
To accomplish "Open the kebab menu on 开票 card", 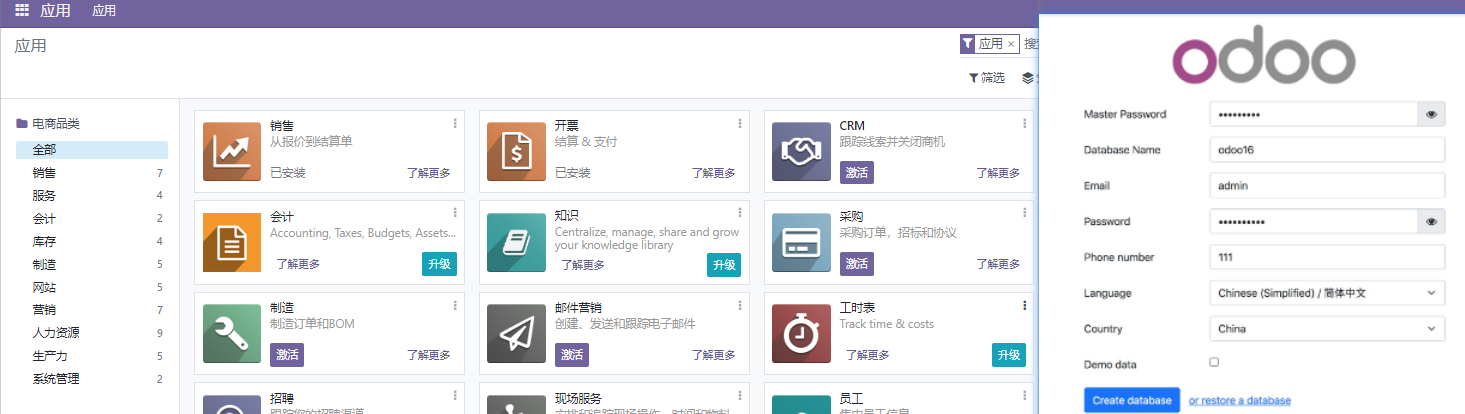I will pyautogui.click(x=740, y=124).
